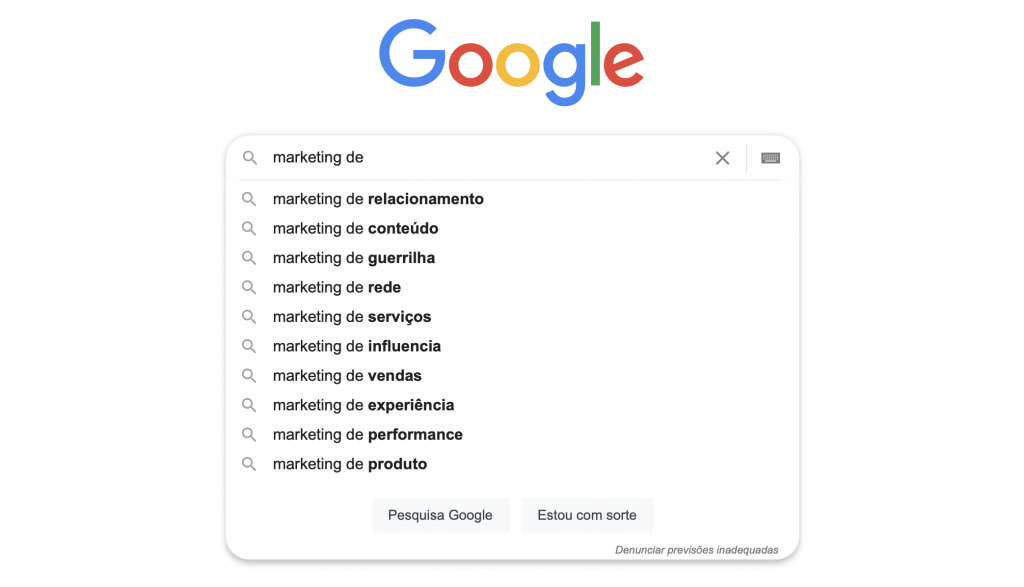Viewport: 1024px width, 587px height.
Task: Click magnifier icon beside vendas suggestion
Action: 250,376
